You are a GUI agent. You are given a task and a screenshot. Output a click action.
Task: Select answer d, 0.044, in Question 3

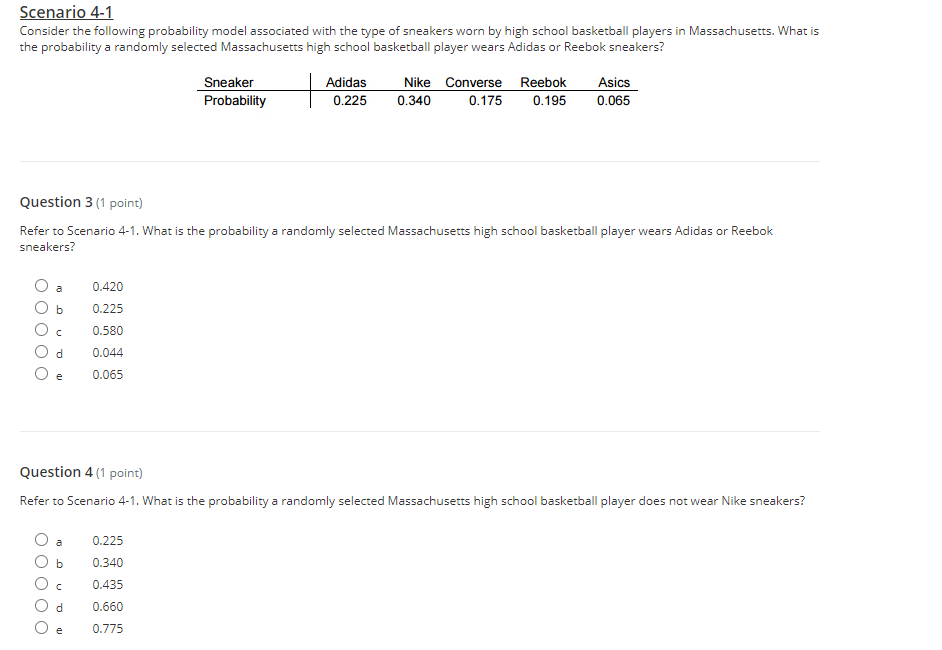(41, 351)
